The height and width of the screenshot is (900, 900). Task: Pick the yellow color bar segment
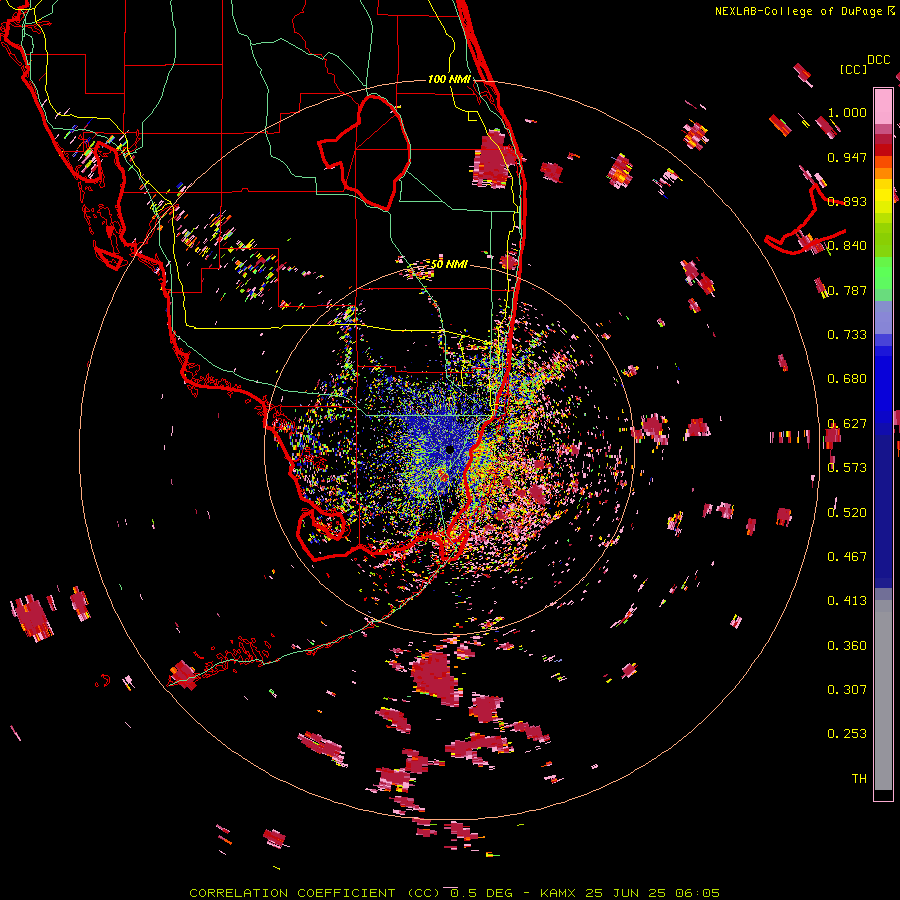click(x=883, y=197)
